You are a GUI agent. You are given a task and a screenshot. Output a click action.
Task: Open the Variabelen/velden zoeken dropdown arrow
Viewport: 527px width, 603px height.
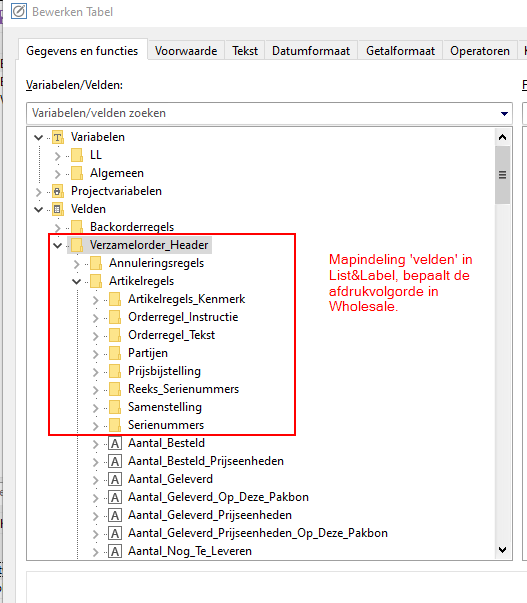click(x=504, y=113)
